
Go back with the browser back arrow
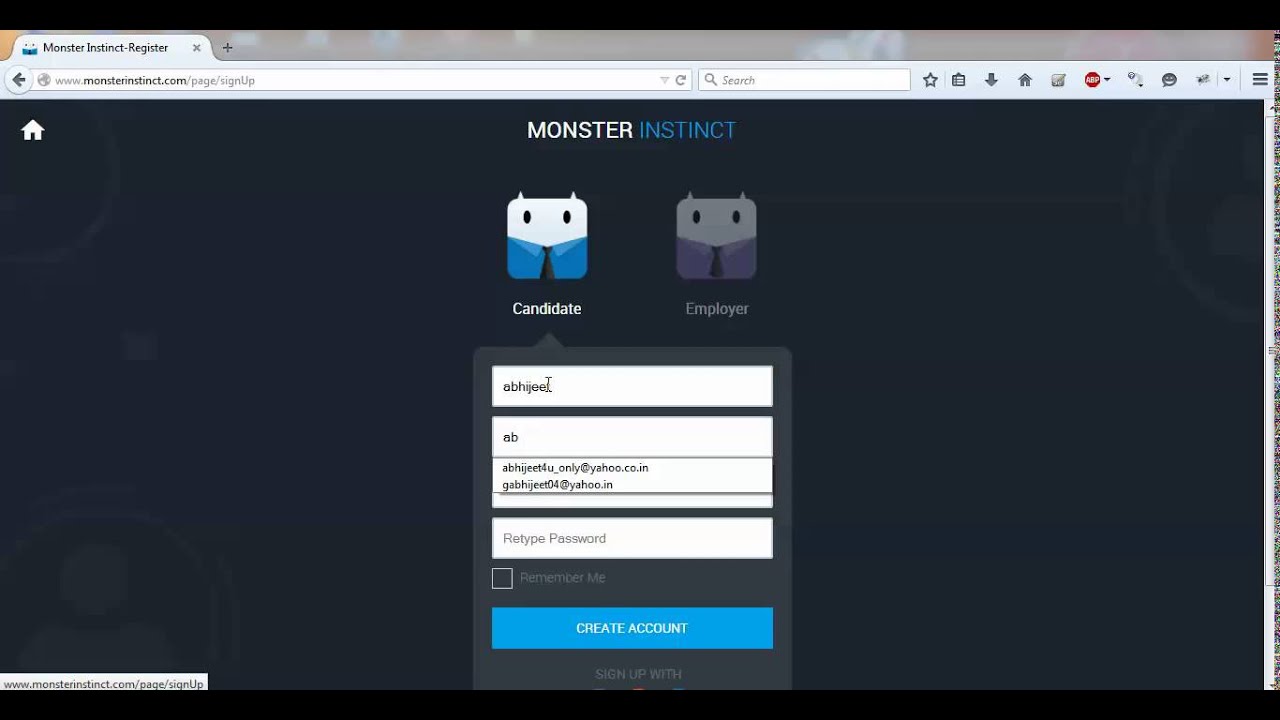click(18, 80)
